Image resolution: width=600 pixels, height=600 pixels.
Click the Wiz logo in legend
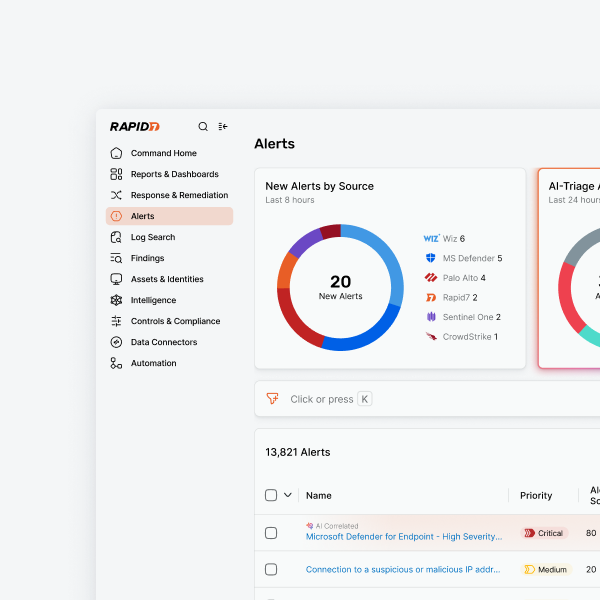(432, 238)
